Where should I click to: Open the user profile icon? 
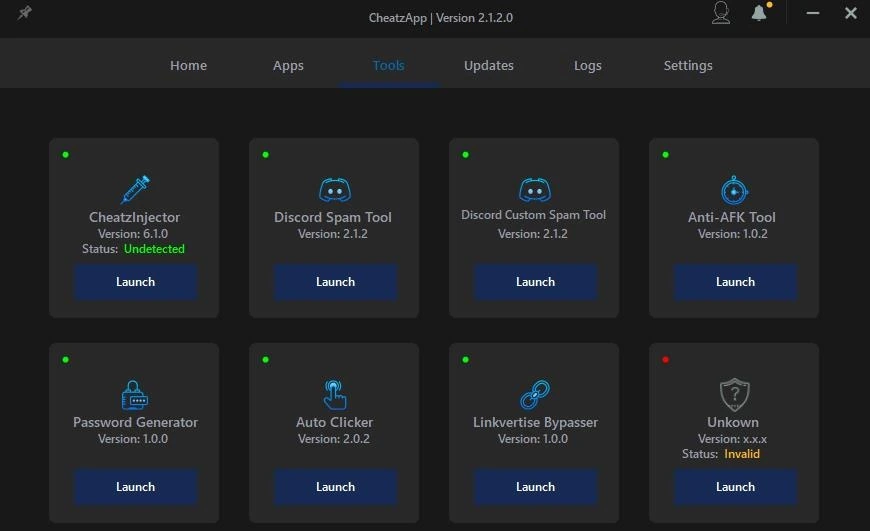(721, 13)
